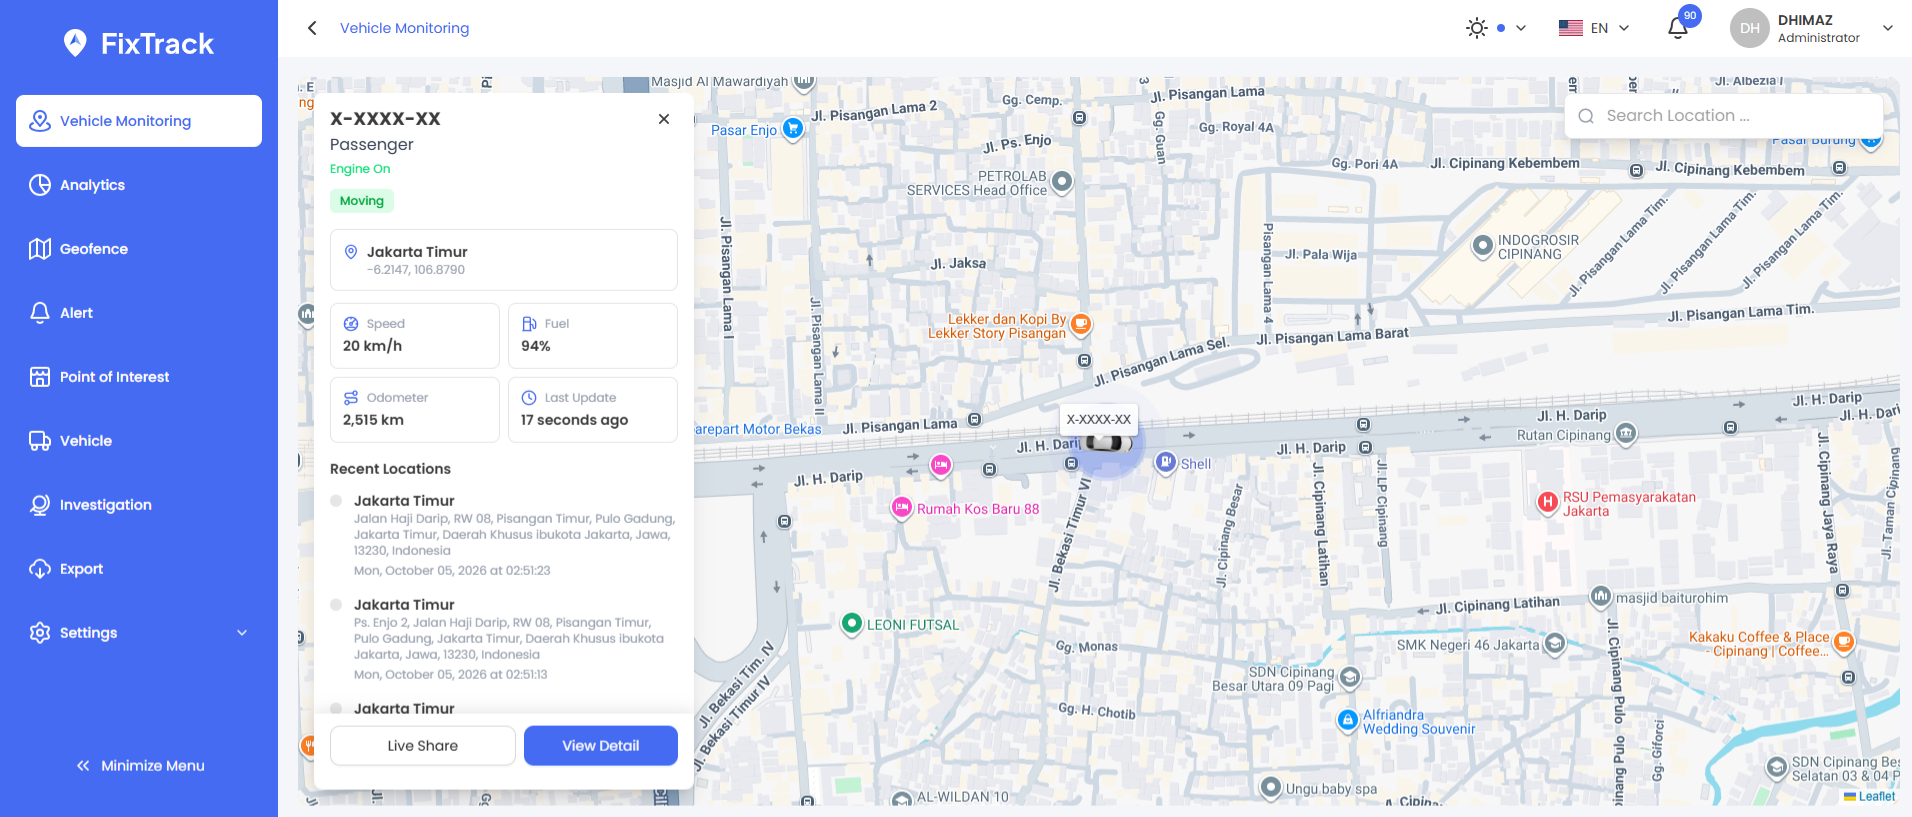
Task: Click the Speed gauge icon
Action: point(351,324)
